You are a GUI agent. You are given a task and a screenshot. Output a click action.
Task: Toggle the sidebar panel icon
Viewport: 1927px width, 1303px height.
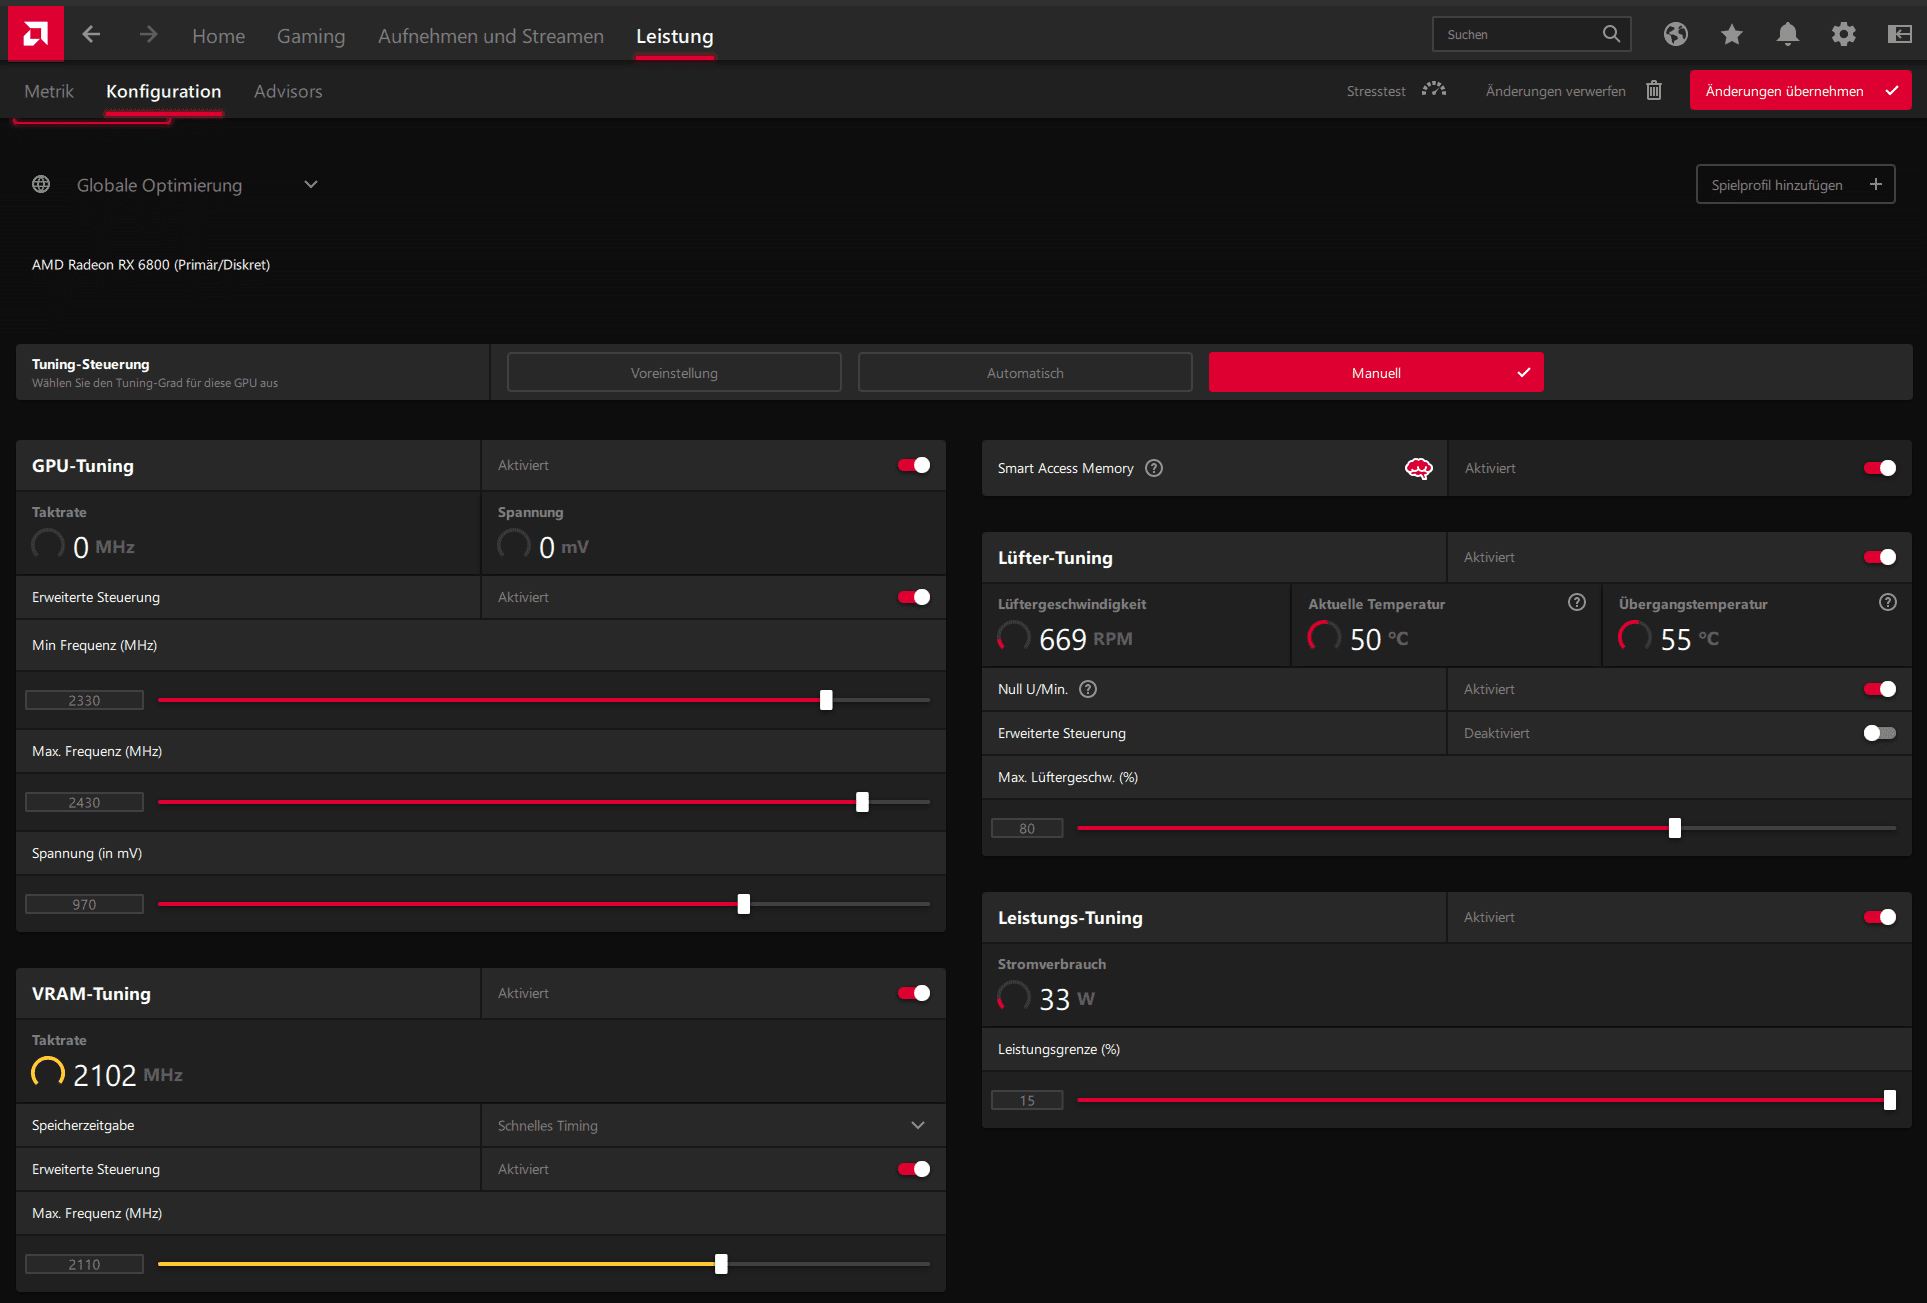click(x=1899, y=35)
